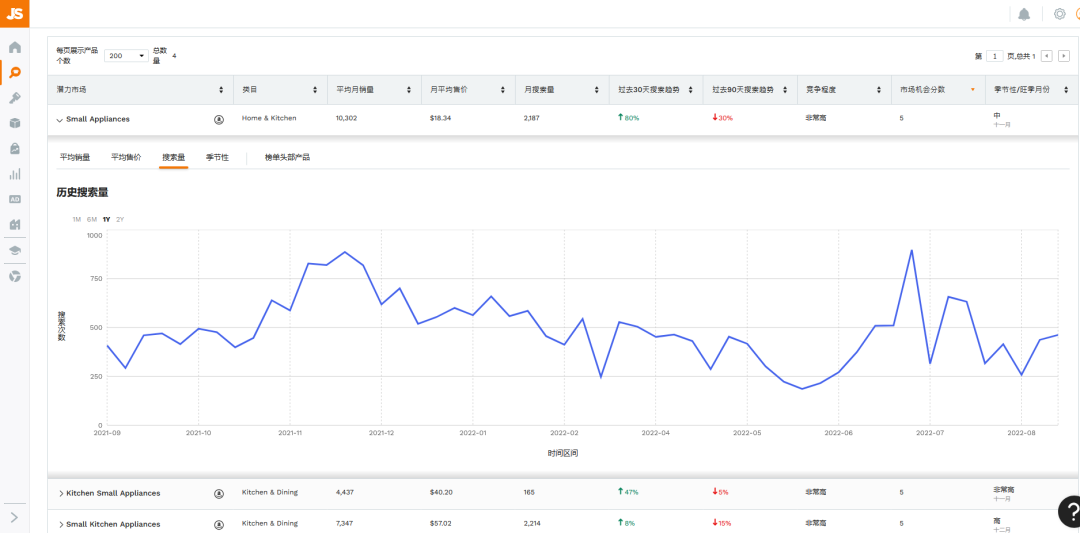
Task: Open the bar chart analytics icon in sidebar
Action: (x=14, y=174)
